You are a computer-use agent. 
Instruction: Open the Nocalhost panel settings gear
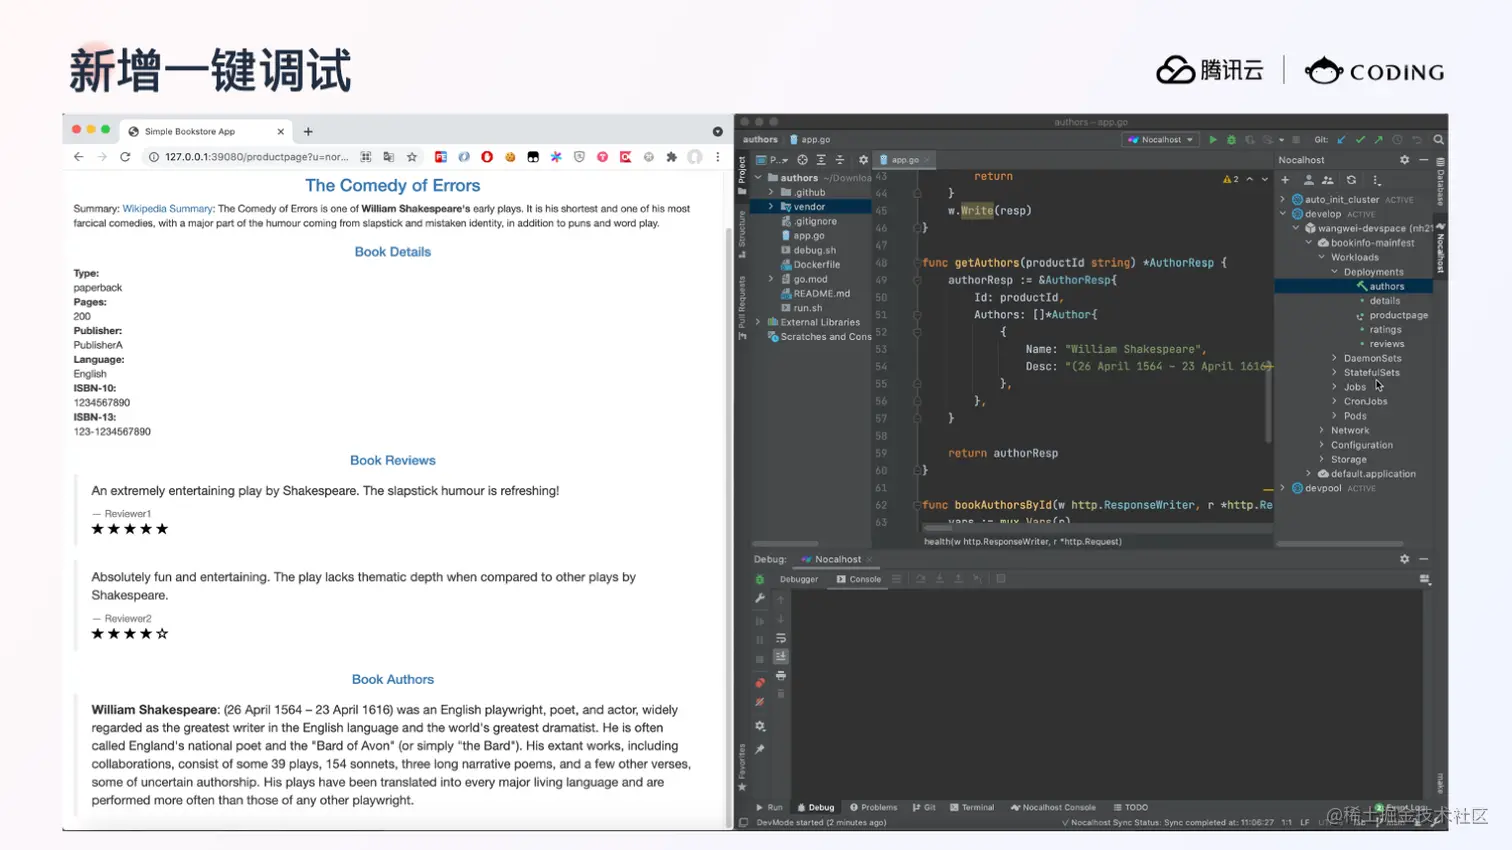point(1404,160)
